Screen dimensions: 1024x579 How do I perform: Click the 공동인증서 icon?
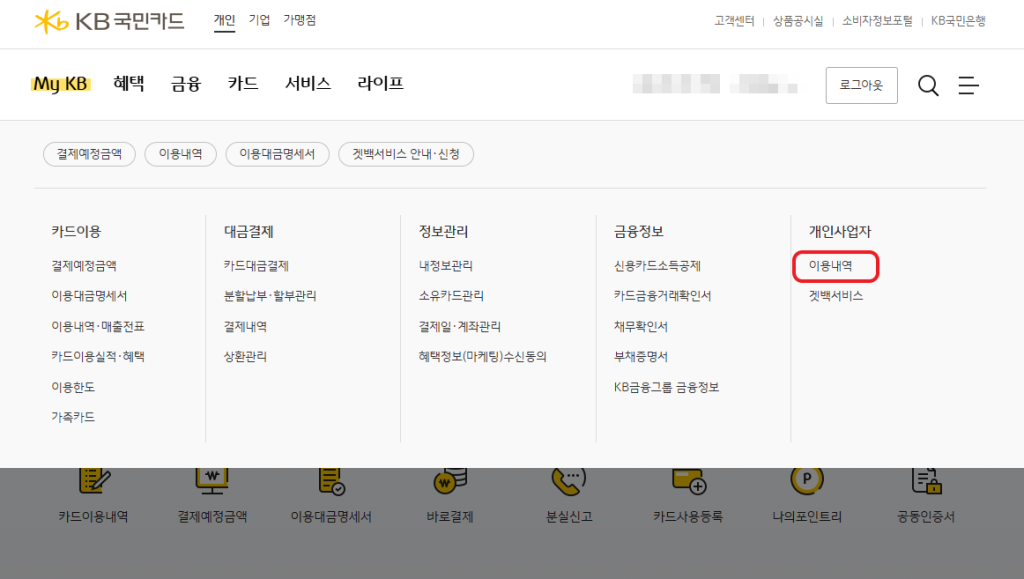coord(926,483)
